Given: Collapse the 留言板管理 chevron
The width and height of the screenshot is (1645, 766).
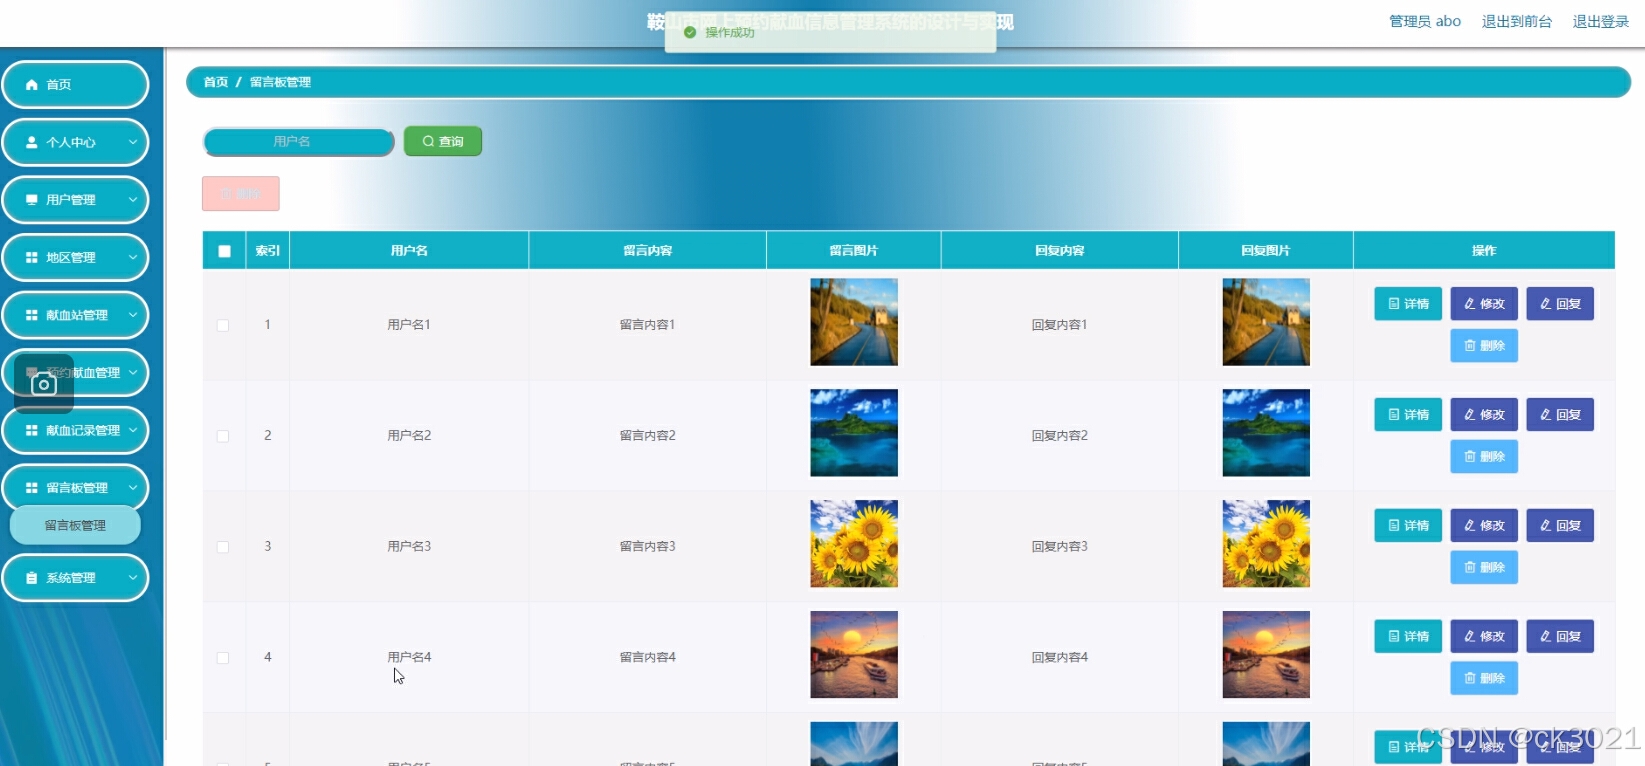Looking at the screenshot, I should click(133, 488).
